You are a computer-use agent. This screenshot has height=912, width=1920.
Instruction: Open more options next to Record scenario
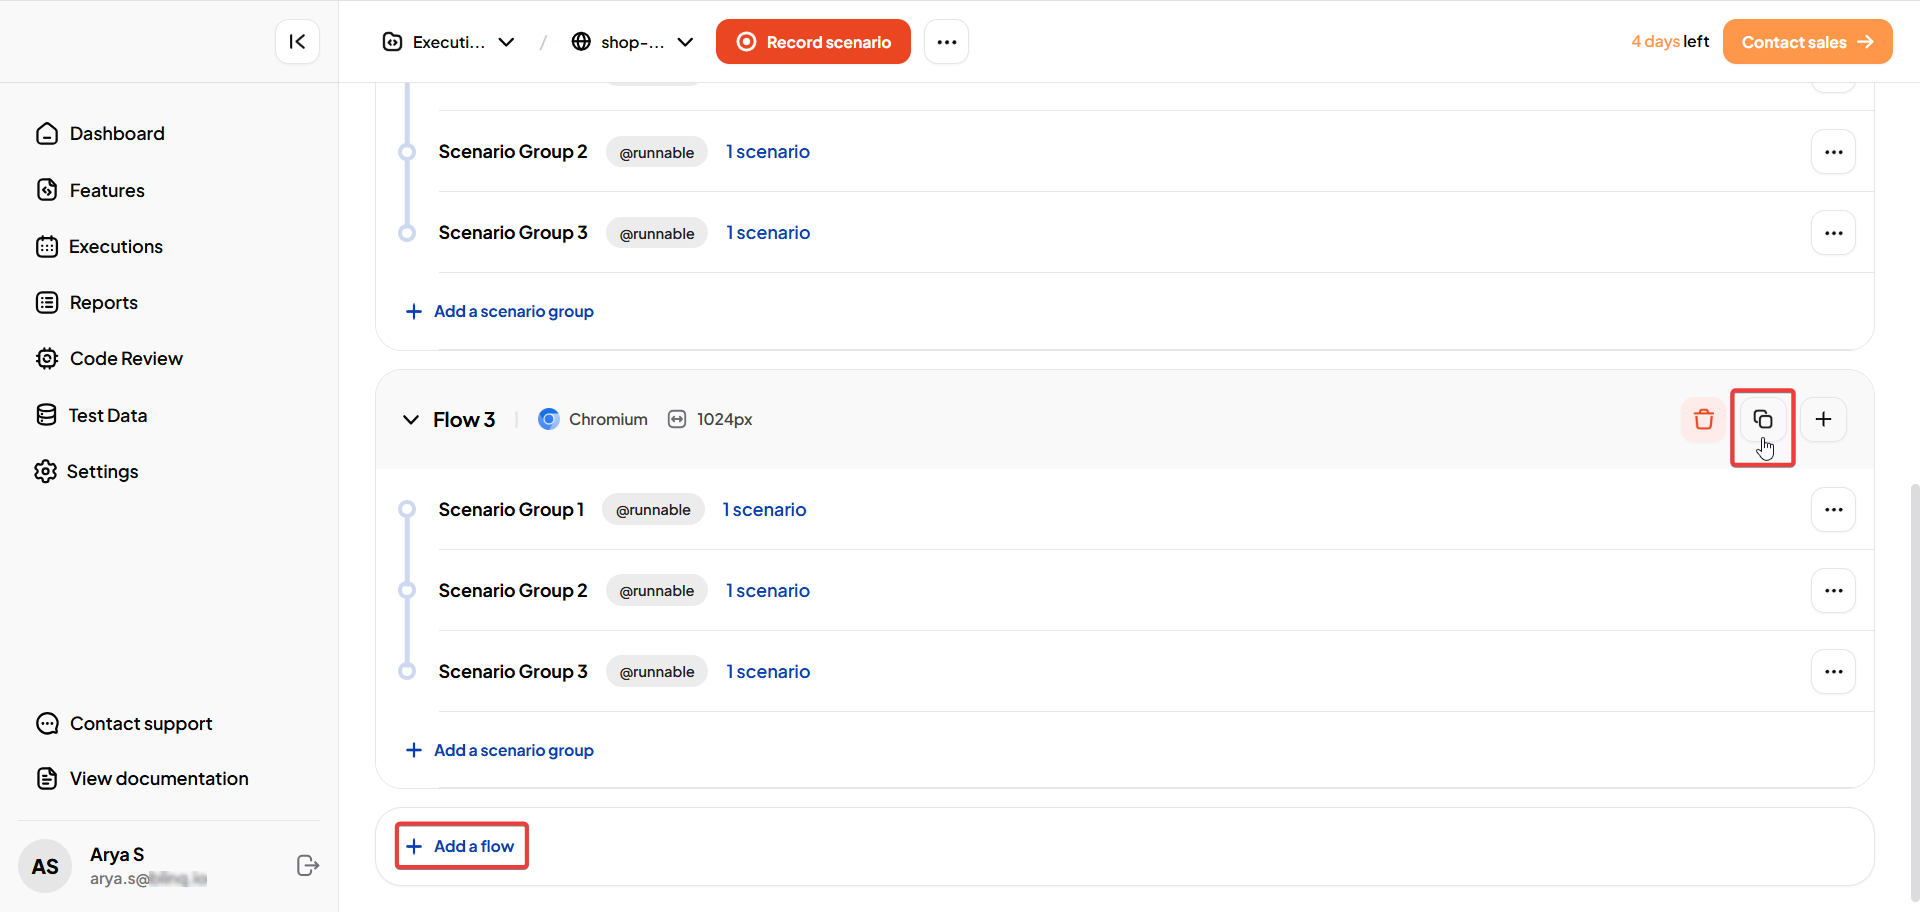click(946, 42)
